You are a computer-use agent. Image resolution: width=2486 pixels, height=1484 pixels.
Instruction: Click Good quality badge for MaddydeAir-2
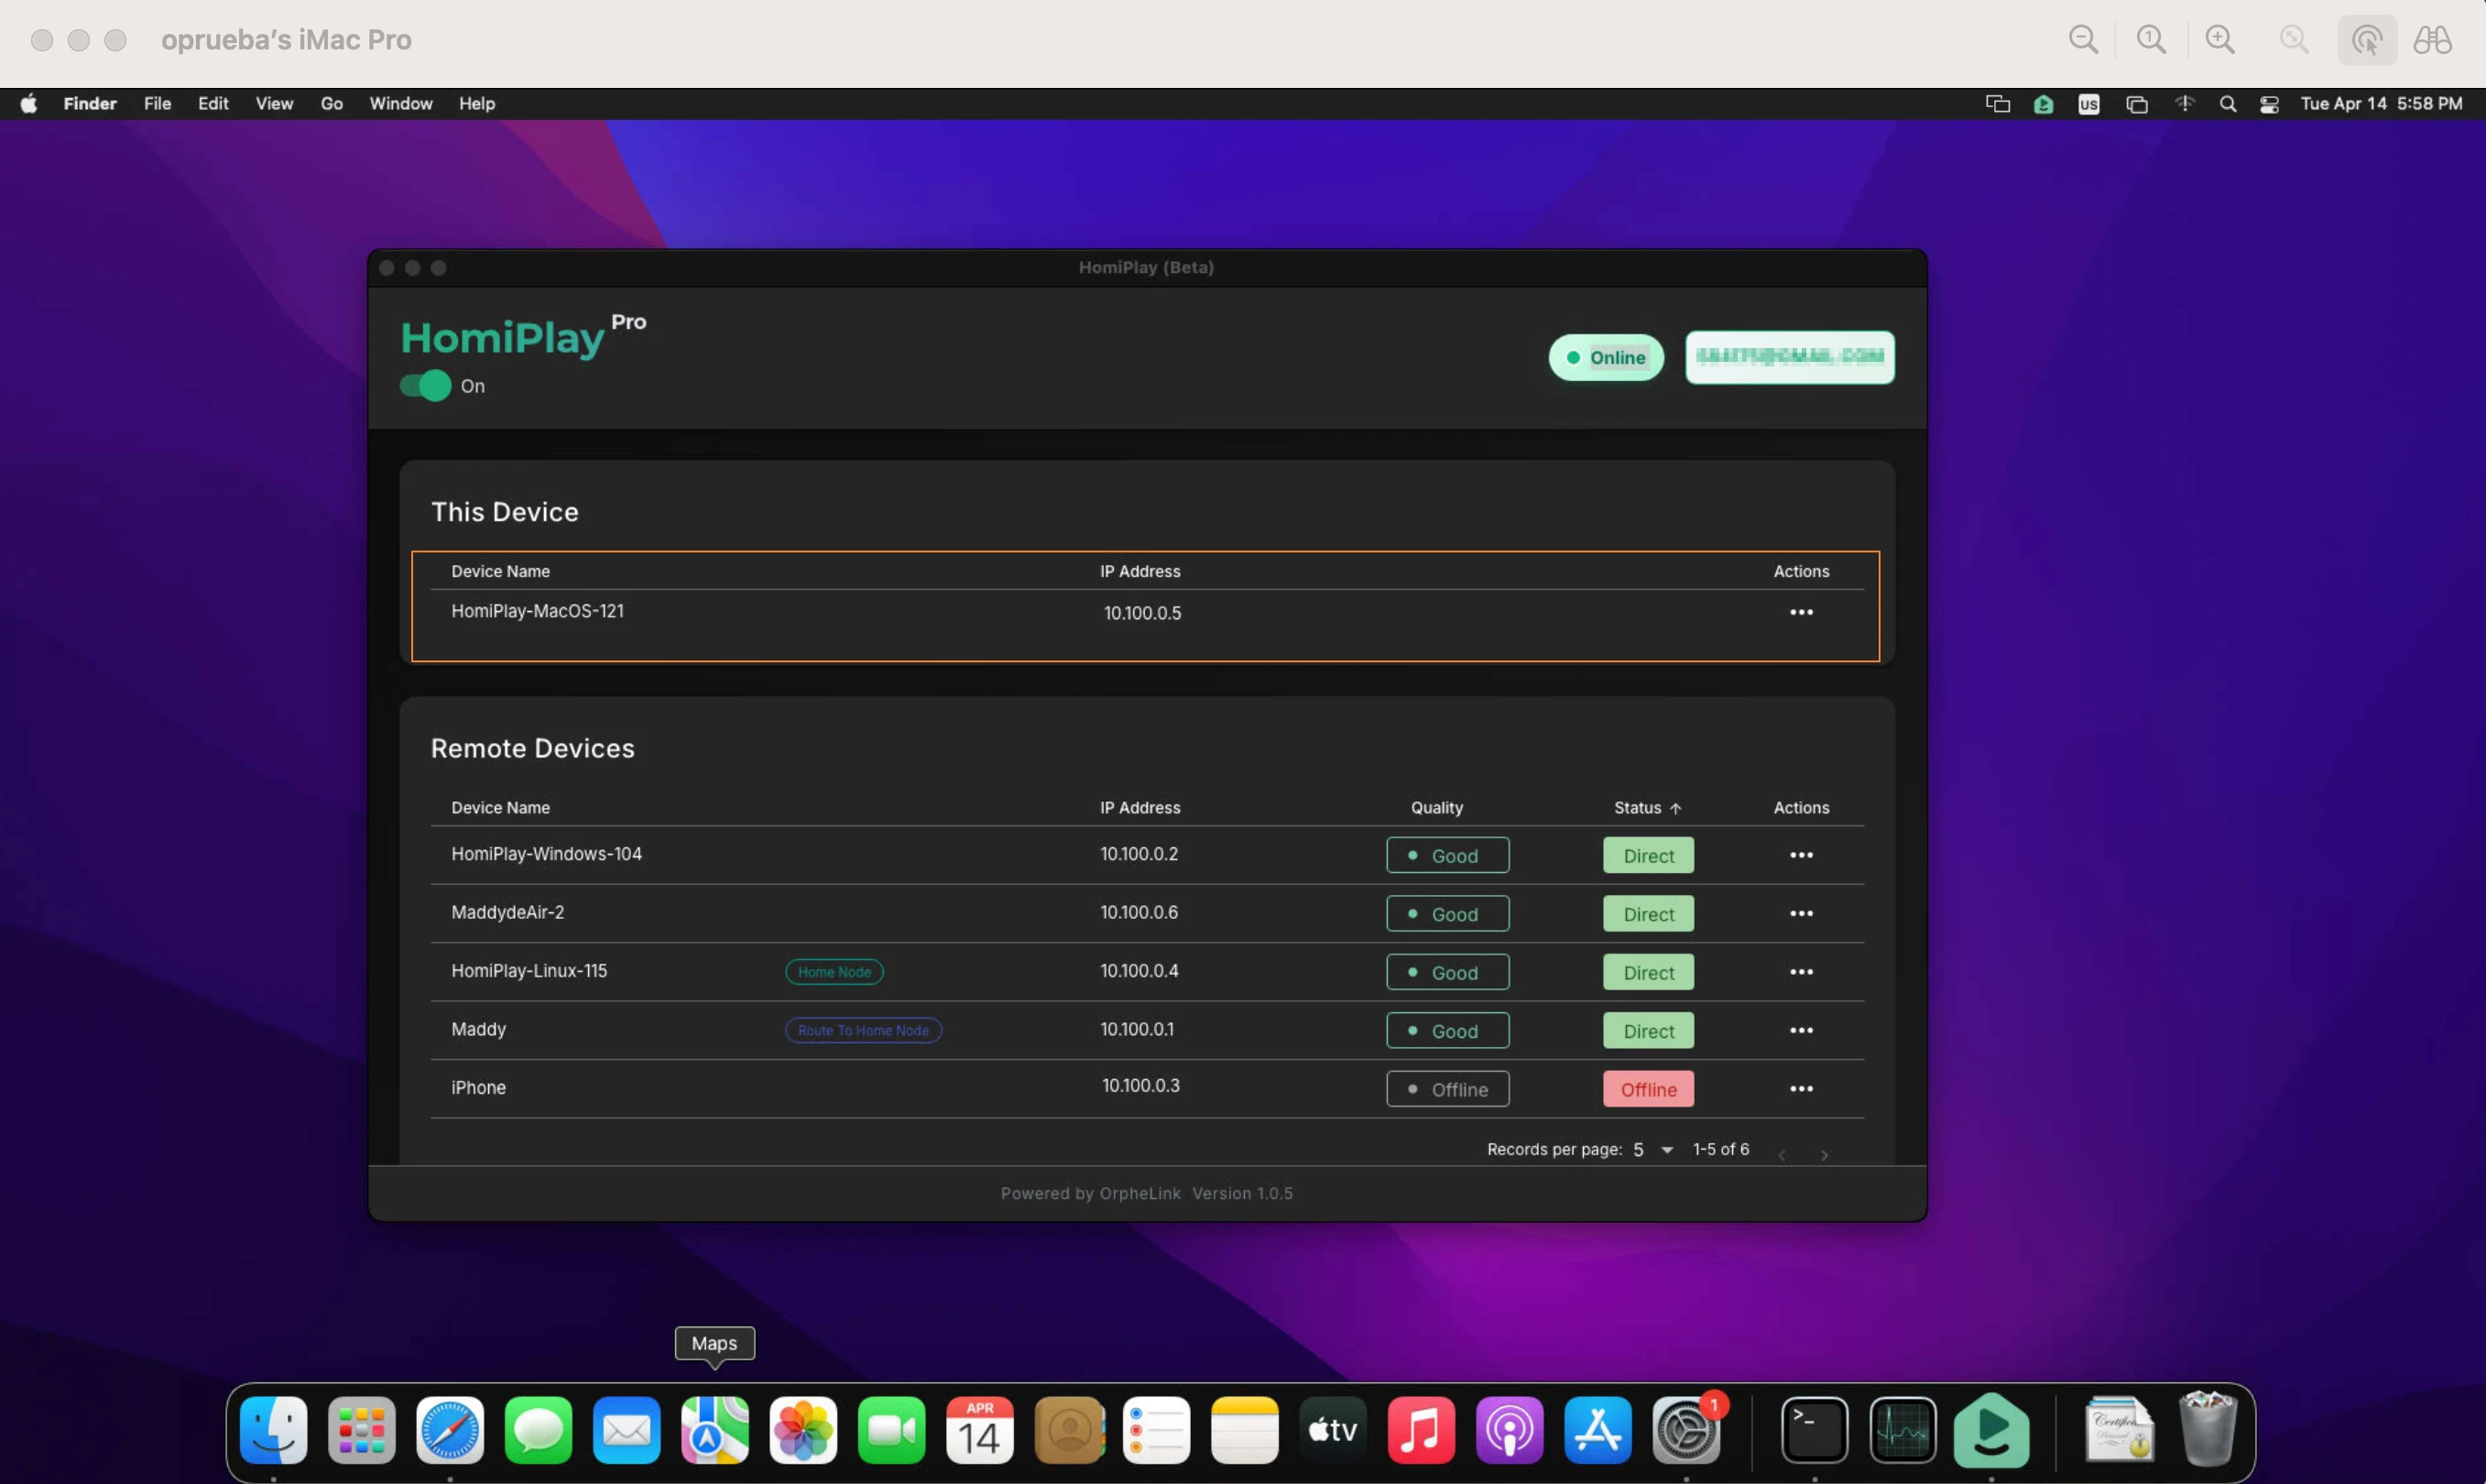pyautogui.click(x=1447, y=914)
